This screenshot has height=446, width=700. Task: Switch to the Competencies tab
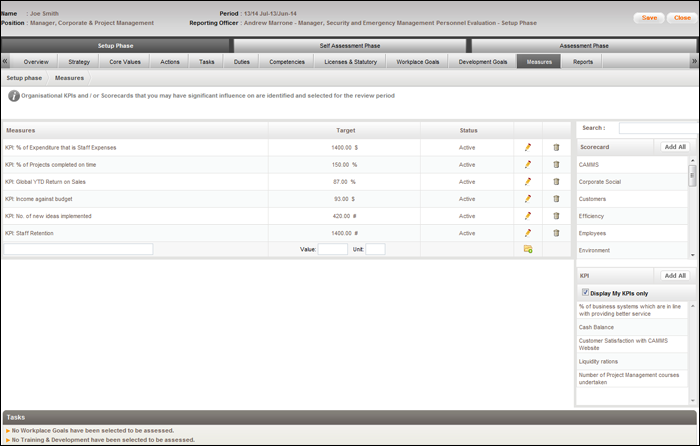click(x=287, y=62)
